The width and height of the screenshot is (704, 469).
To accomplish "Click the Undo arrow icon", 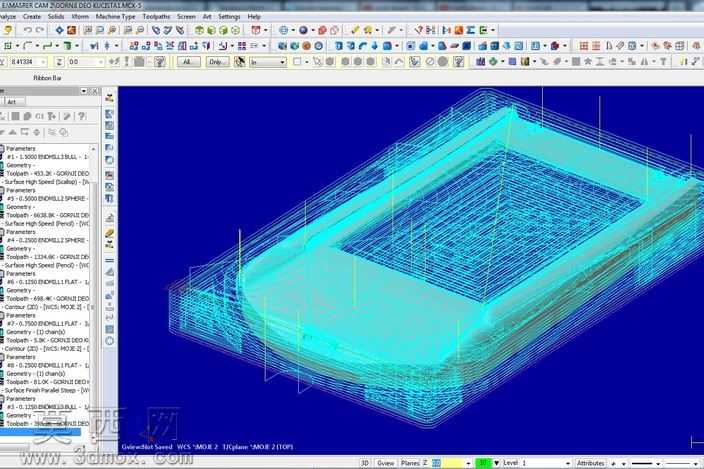I will (28, 30).
